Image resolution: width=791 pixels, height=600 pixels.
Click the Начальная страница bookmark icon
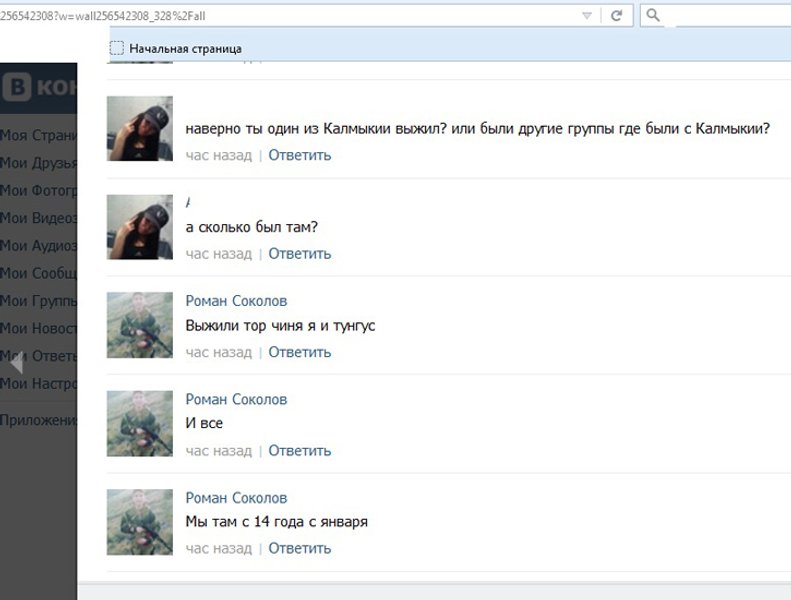coord(117,48)
